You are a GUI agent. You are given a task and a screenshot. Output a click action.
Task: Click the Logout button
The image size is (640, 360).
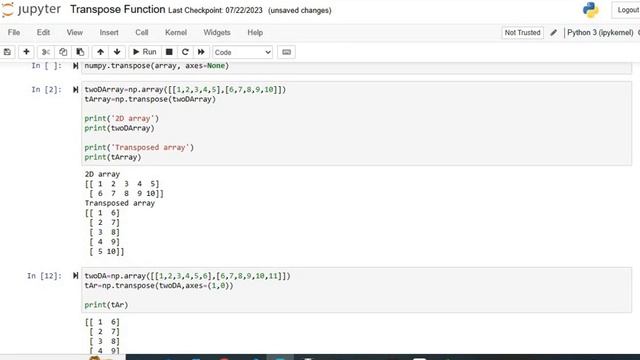[x=627, y=10]
